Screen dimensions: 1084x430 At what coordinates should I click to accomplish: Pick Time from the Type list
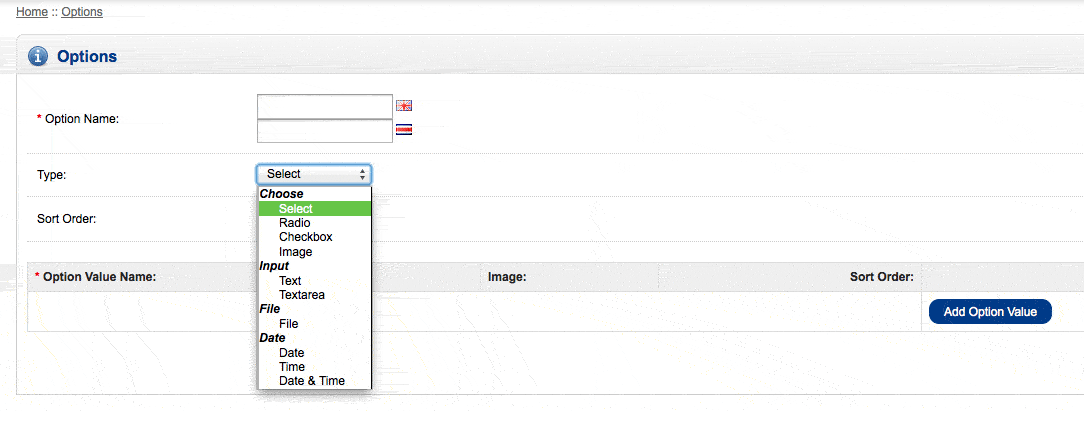coord(292,367)
